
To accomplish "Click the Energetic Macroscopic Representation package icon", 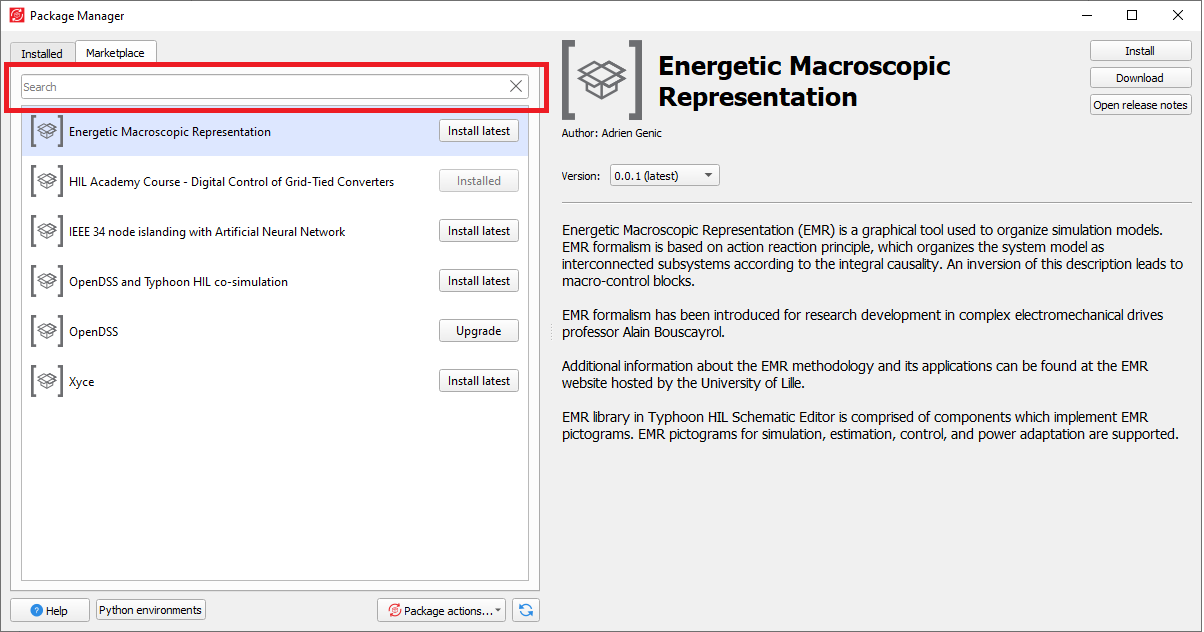I will tap(45, 131).
